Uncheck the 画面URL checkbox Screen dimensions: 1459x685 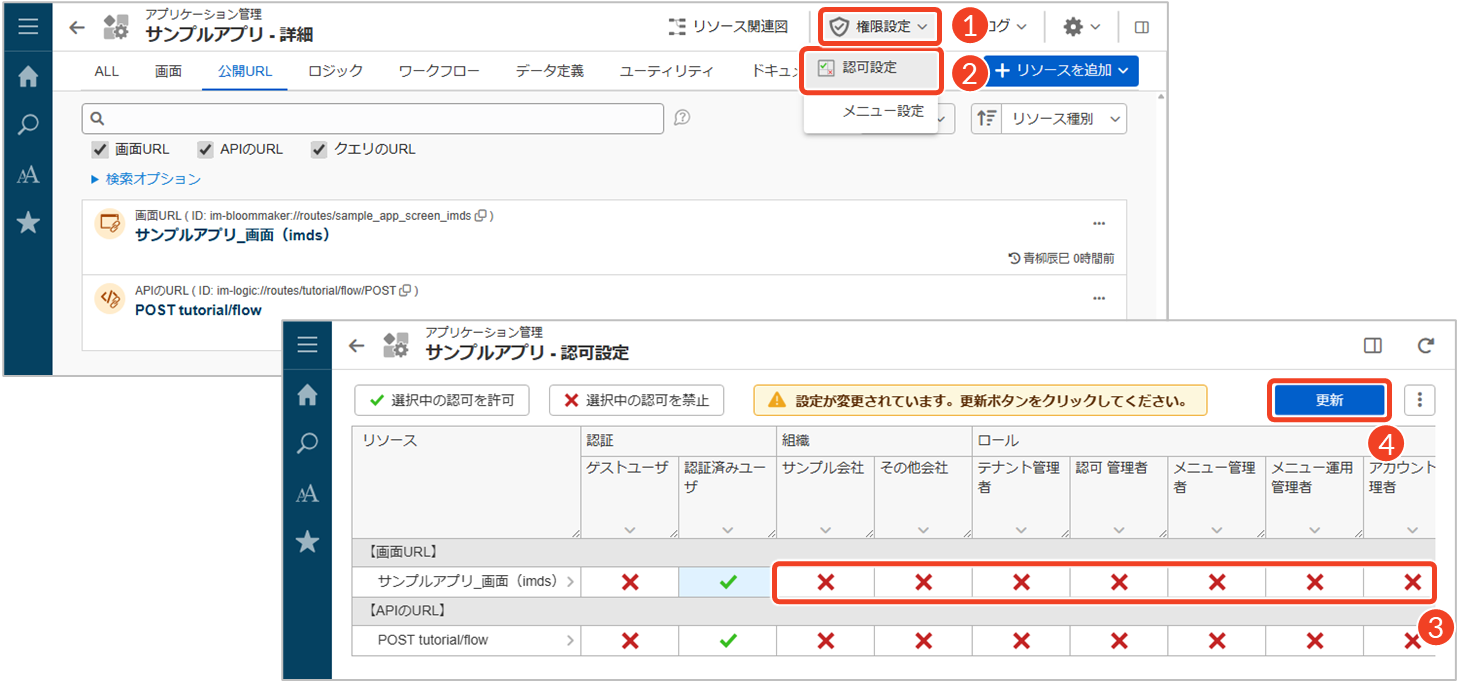tap(100, 149)
